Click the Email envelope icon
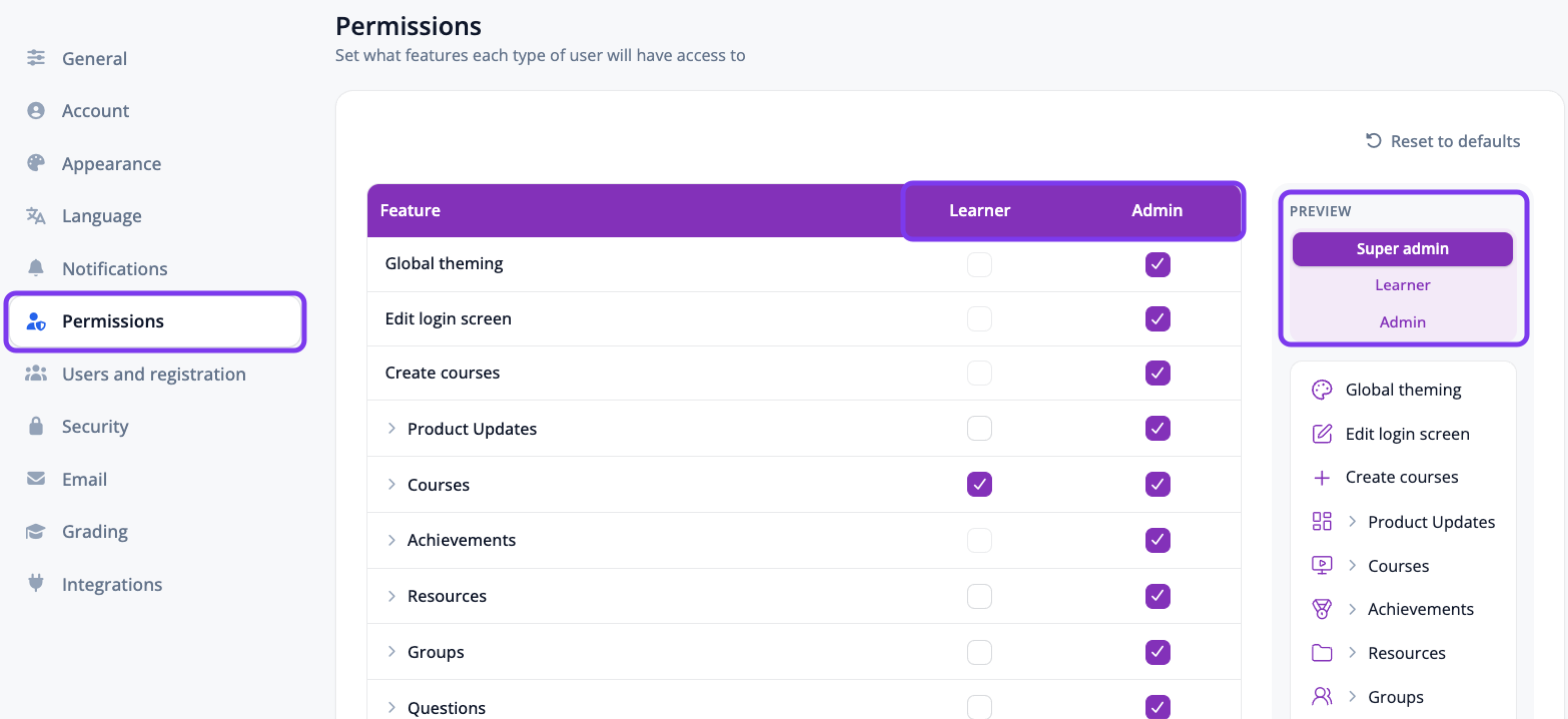The image size is (1568, 719). pyautogui.click(x=36, y=479)
